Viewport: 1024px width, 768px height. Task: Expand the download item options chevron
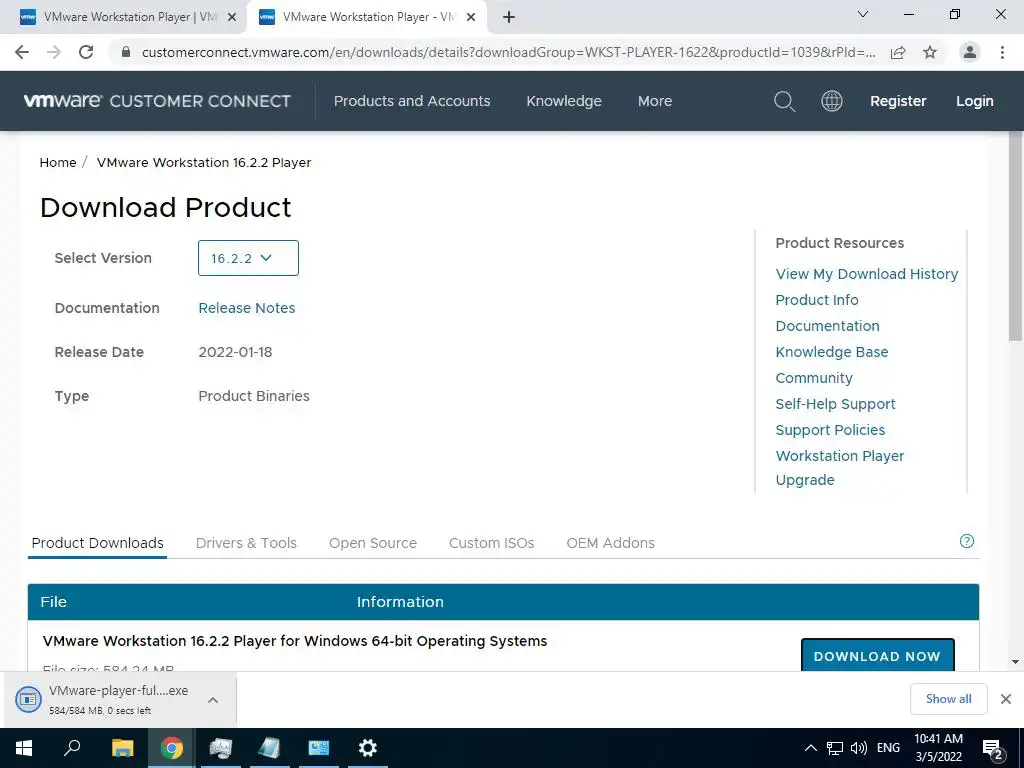(x=212, y=700)
